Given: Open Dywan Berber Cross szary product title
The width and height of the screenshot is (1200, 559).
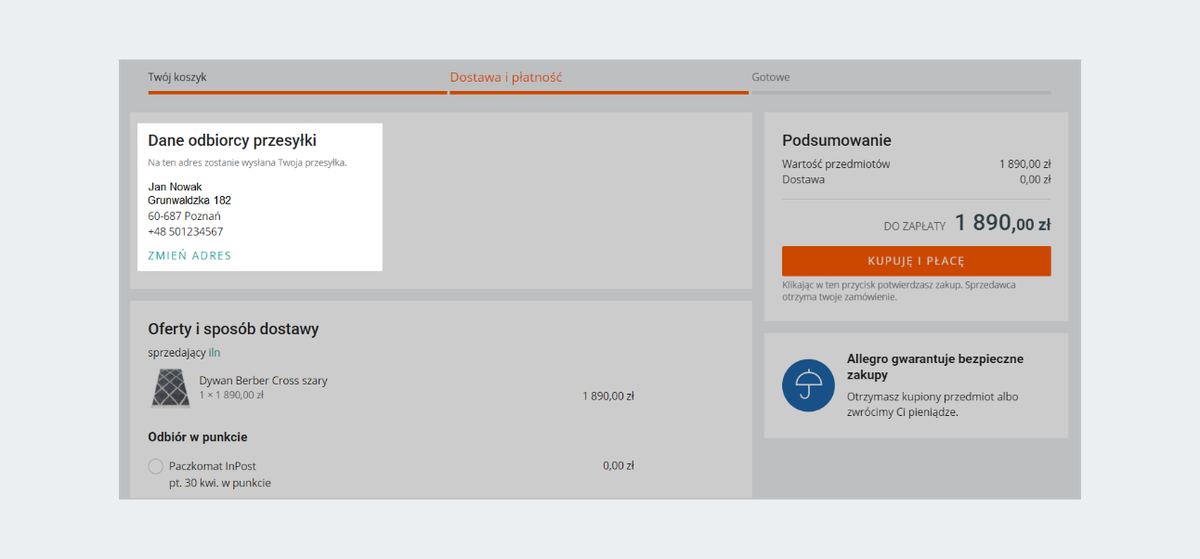Looking at the screenshot, I should [x=263, y=381].
